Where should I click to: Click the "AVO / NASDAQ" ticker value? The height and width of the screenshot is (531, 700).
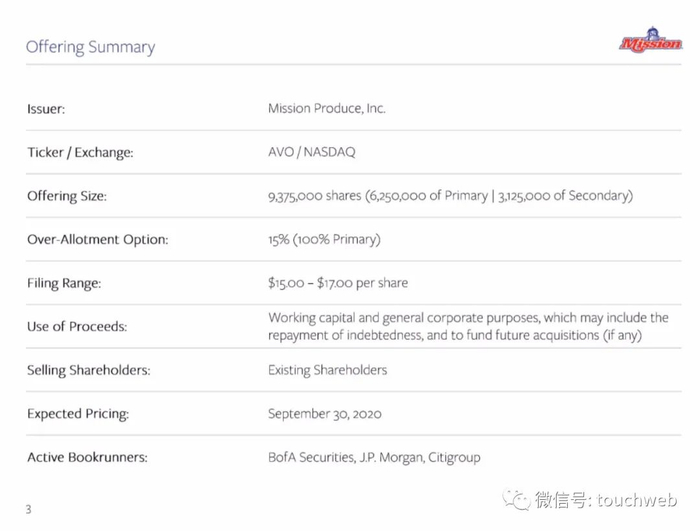311,152
